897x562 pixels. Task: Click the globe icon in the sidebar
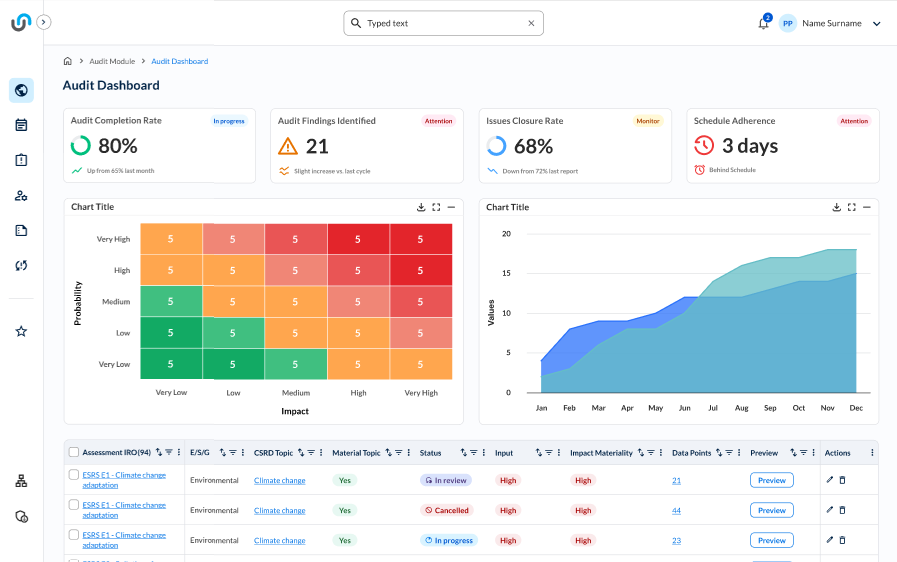point(21,90)
